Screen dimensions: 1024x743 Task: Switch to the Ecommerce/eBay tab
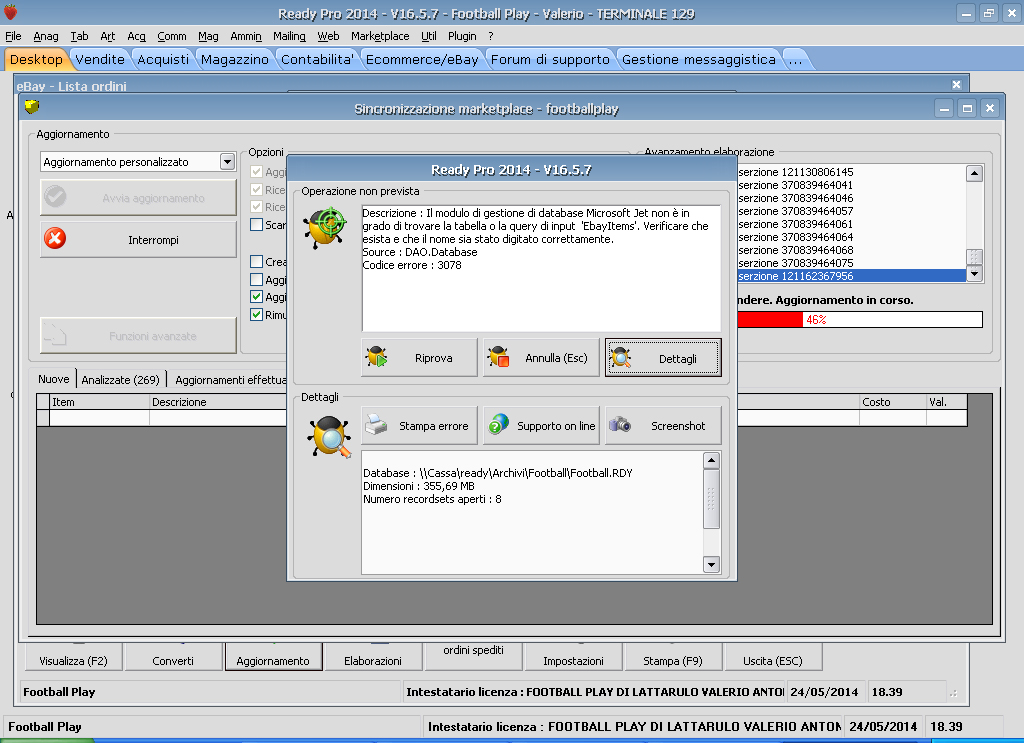point(422,59)
